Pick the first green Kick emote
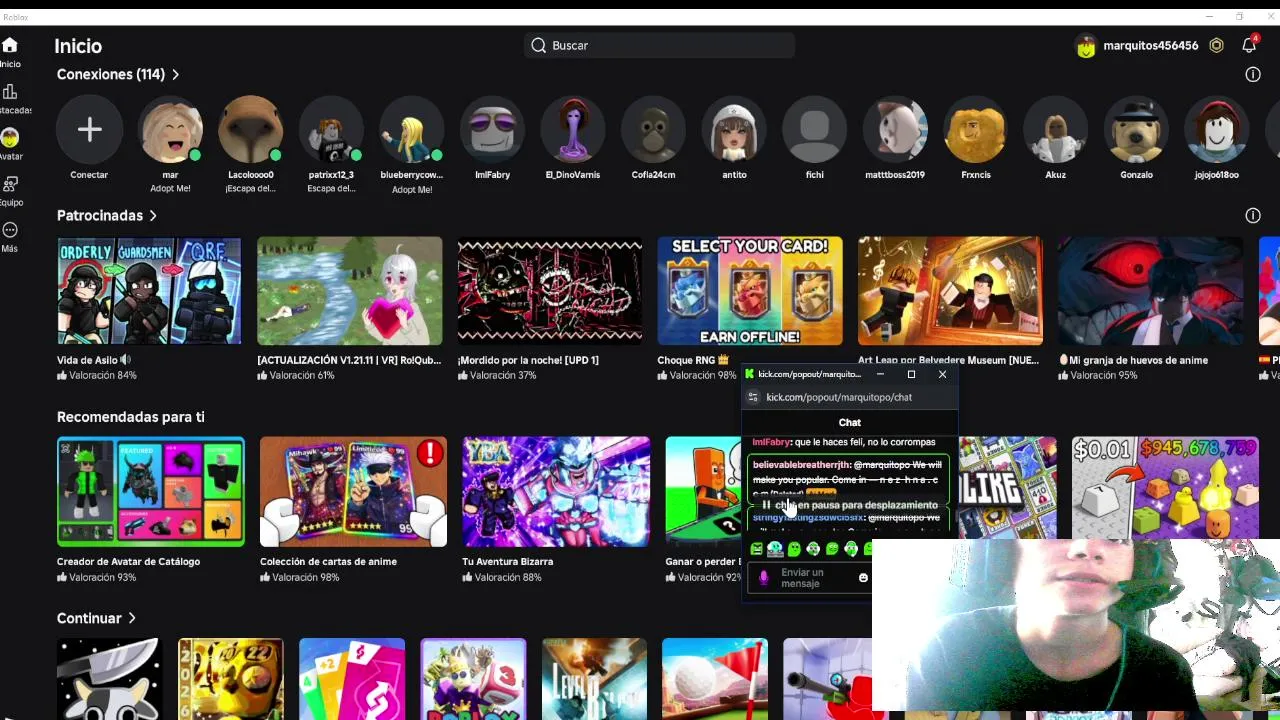 tap(756, 549)
